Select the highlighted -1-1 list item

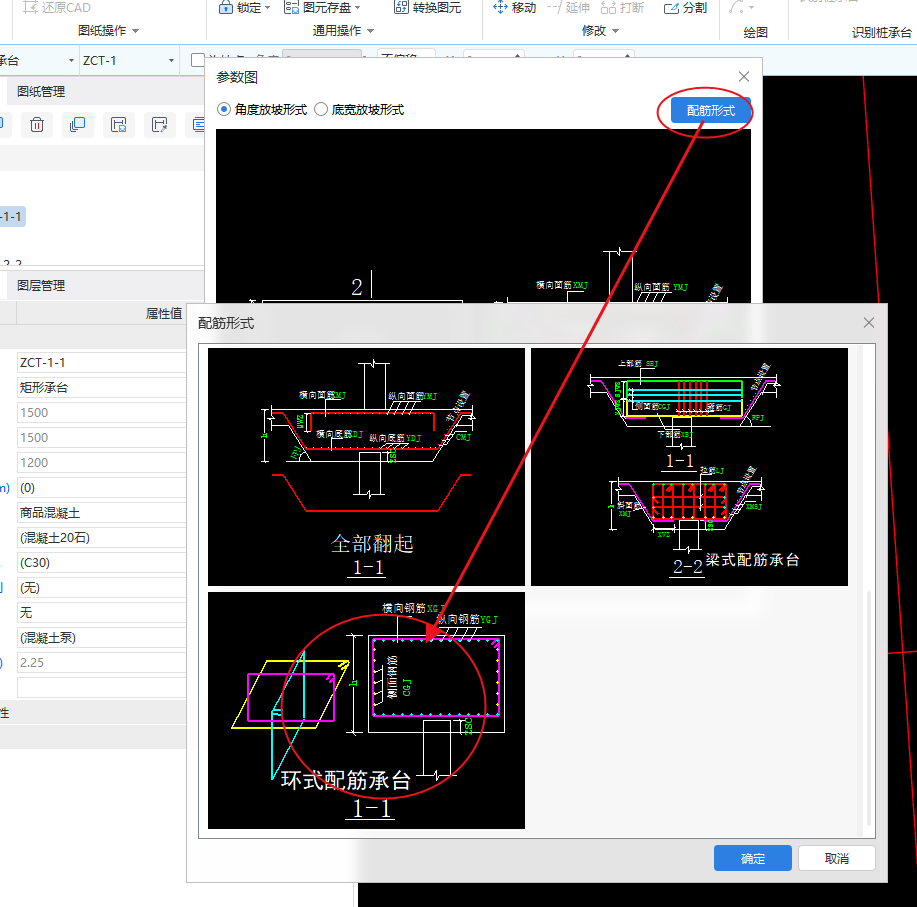[12, 216]
